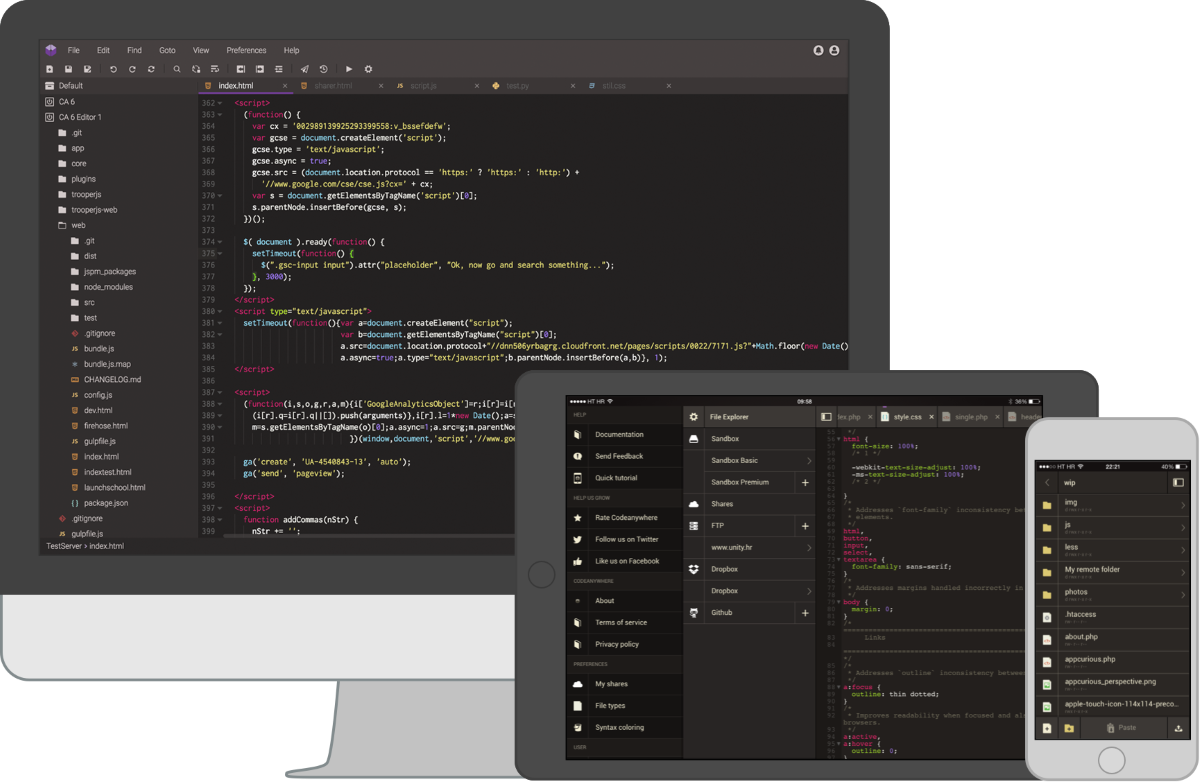Select CHANGELOG.md in the file tree

113,380
